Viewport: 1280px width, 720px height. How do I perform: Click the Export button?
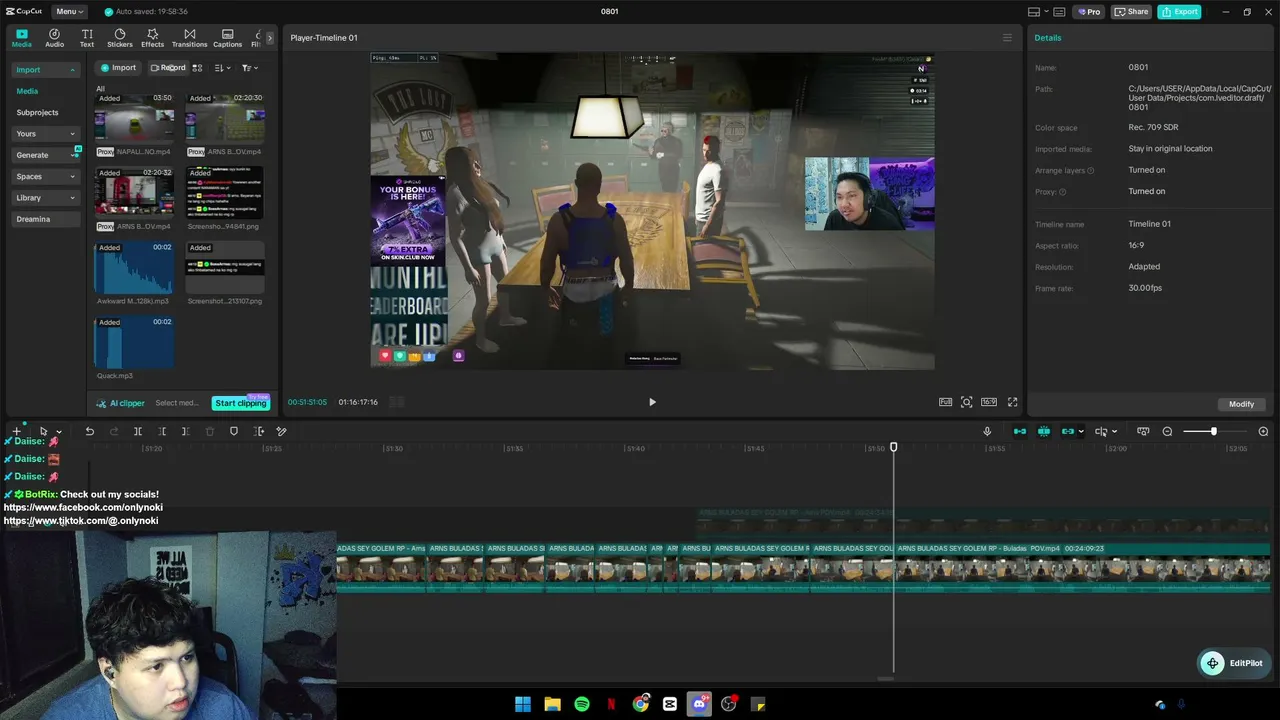click(x=1179, y=12)
